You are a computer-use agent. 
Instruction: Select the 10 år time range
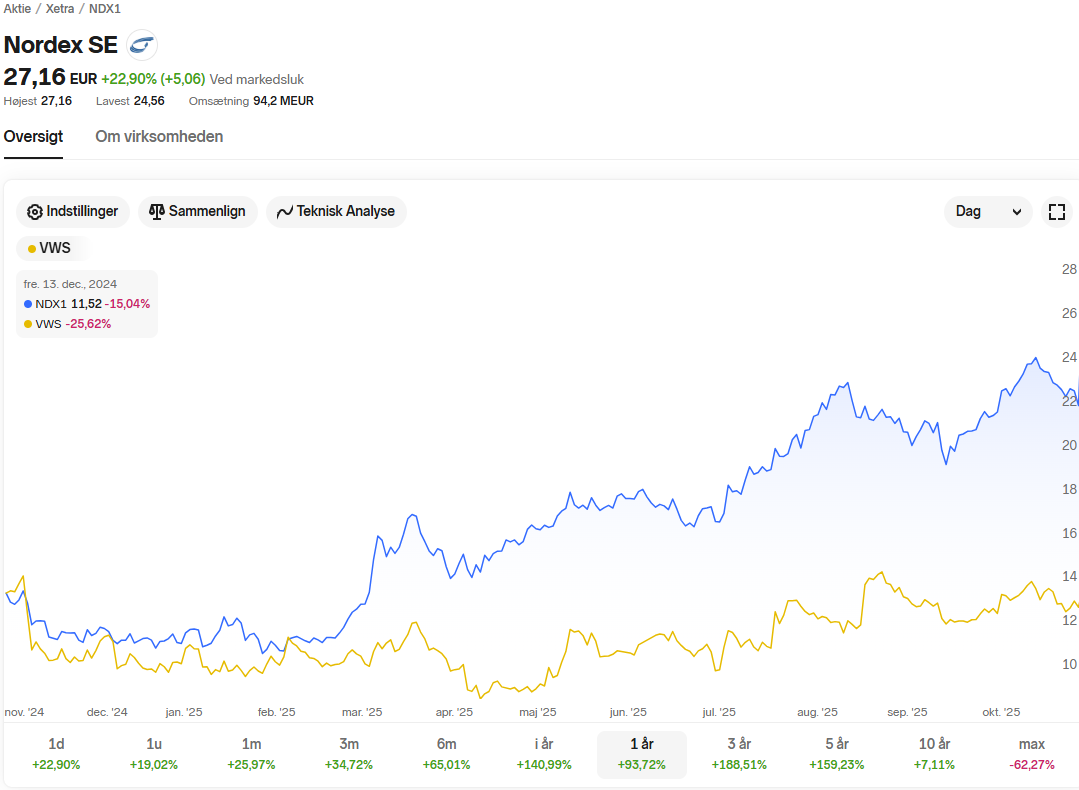tap(934, 754)
